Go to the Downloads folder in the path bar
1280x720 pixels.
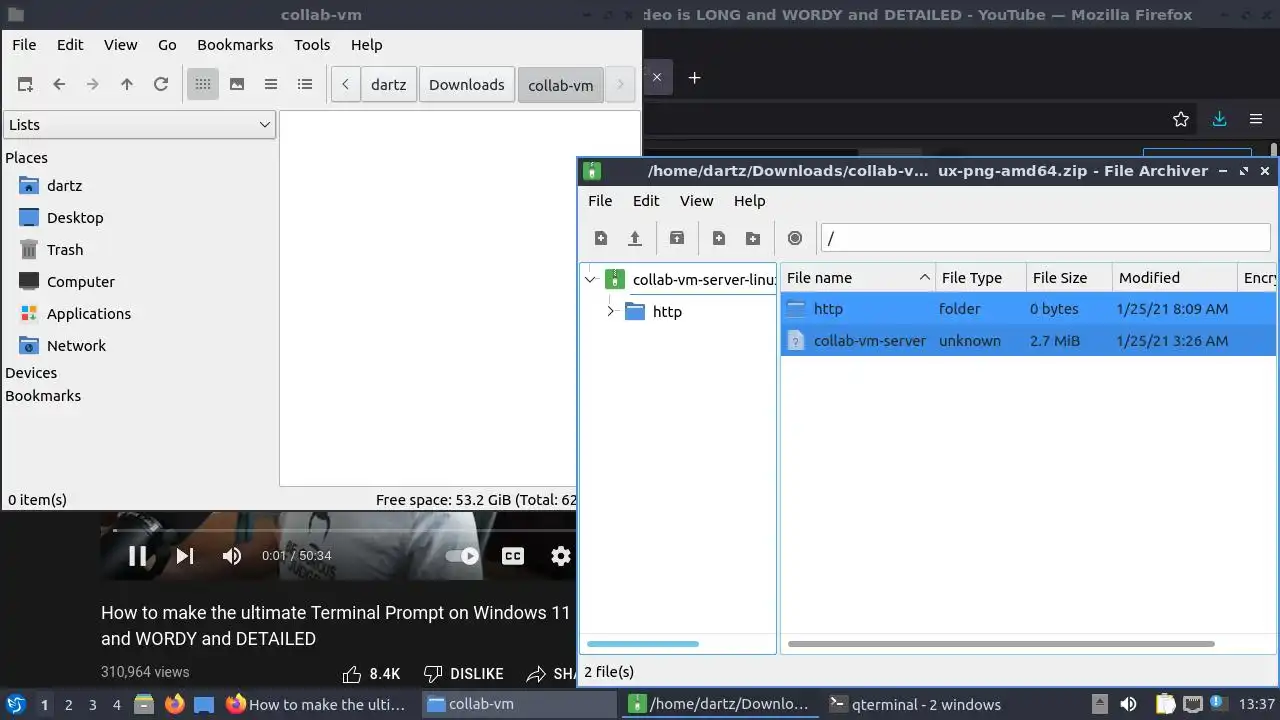467,85
